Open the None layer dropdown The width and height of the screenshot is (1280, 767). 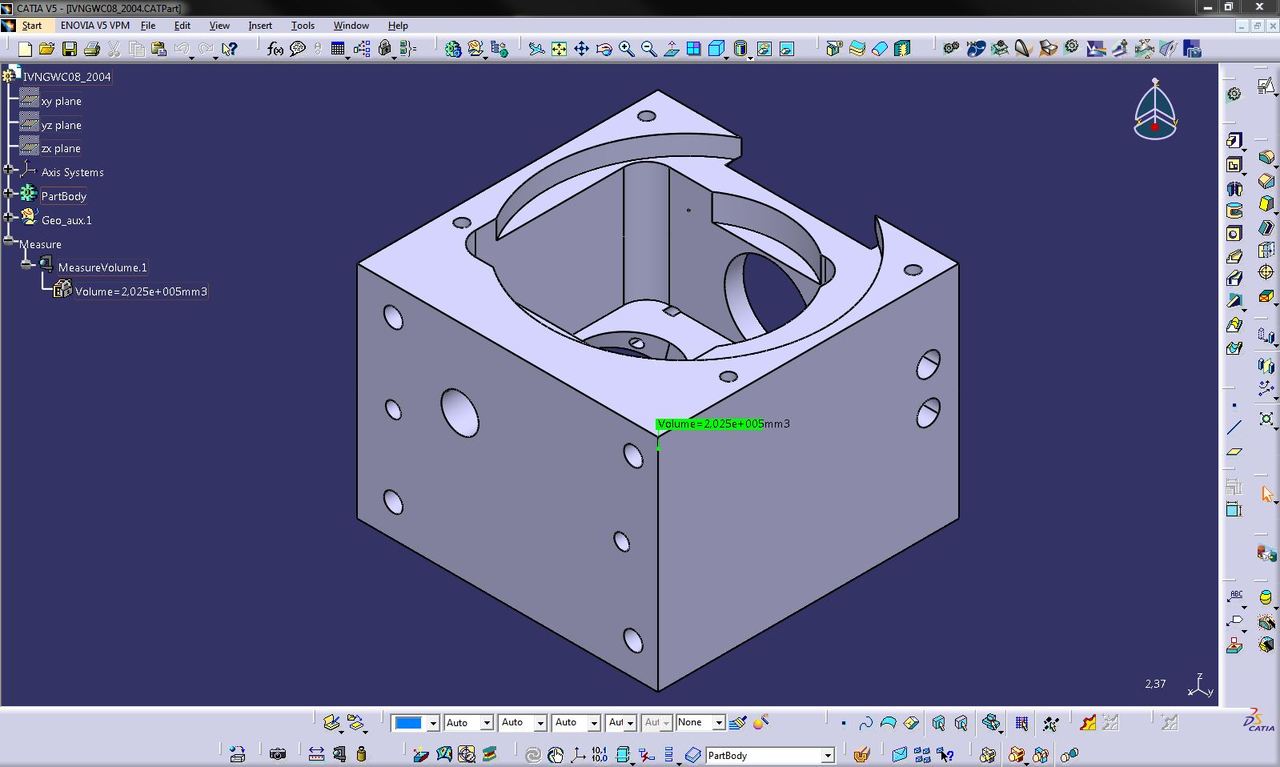718,723
